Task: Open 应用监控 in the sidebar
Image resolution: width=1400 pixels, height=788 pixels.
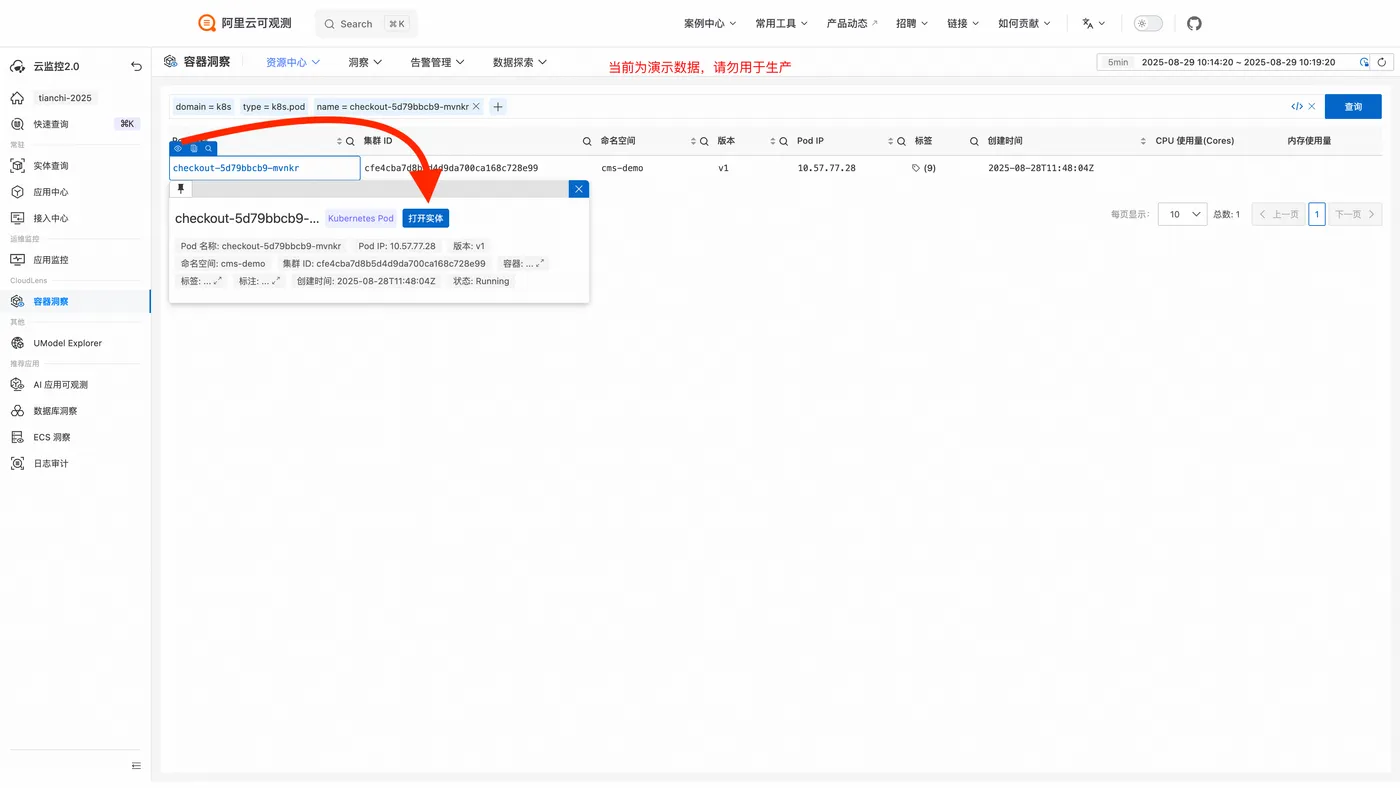Action: click(x=51, y=260)
